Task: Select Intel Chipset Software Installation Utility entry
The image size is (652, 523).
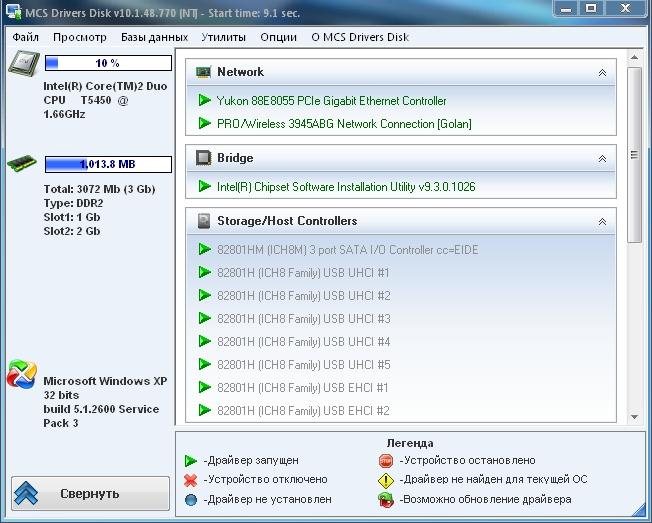Action: (x=346, y=186)
